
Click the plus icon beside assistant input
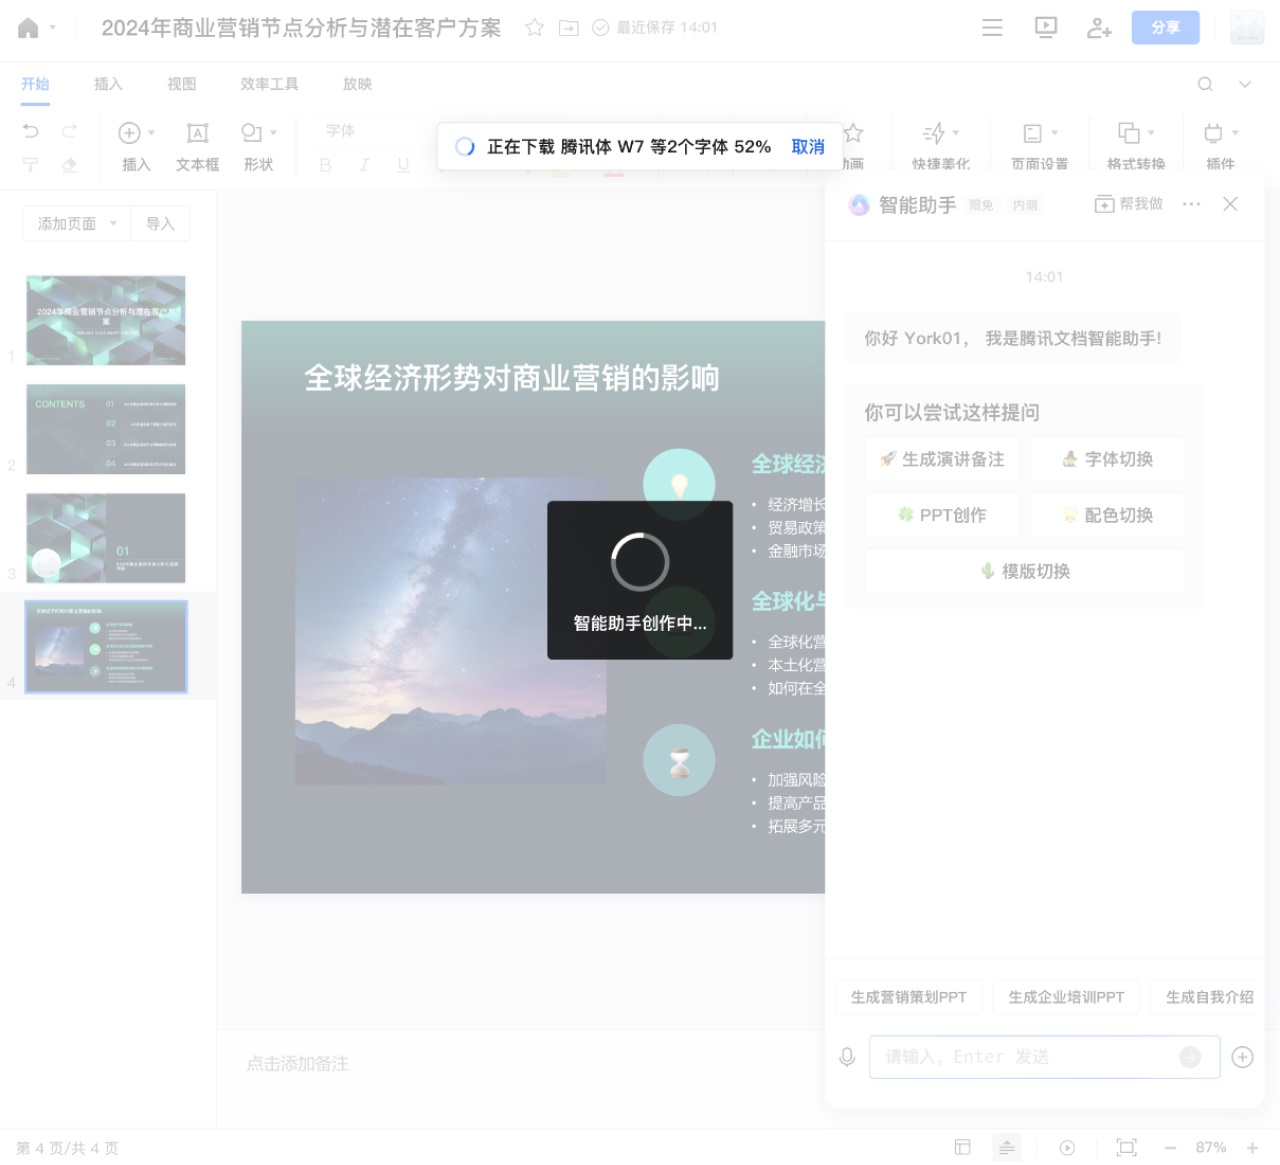[x=1242, y=1057]
